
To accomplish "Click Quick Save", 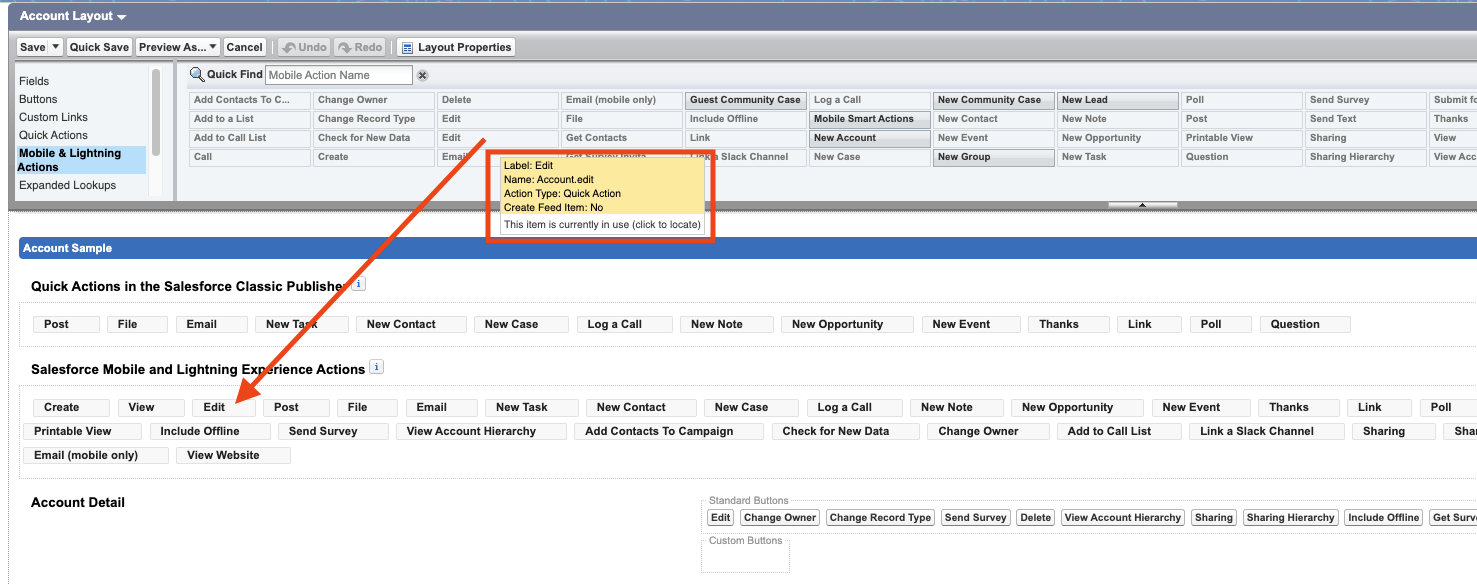I will click(x=99, y=47).
